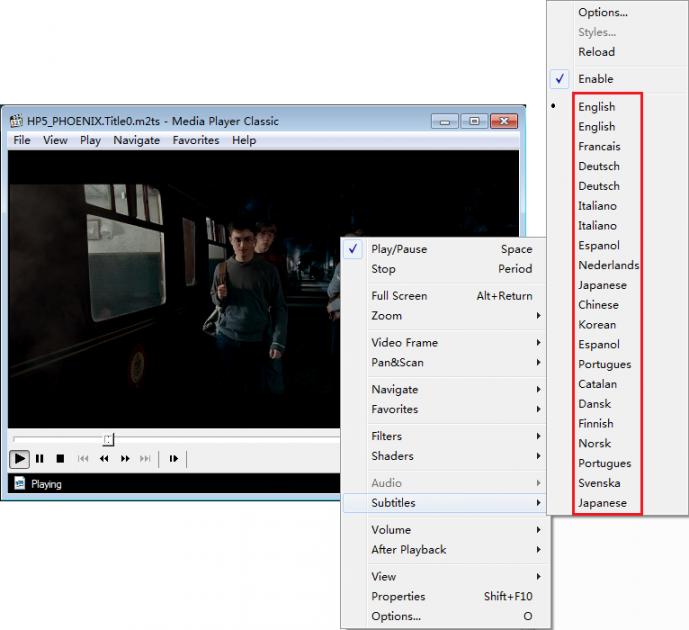This screenshot has height=630, width=689.
Task: Expand the Shaders submenu
Action: [444, 456]
